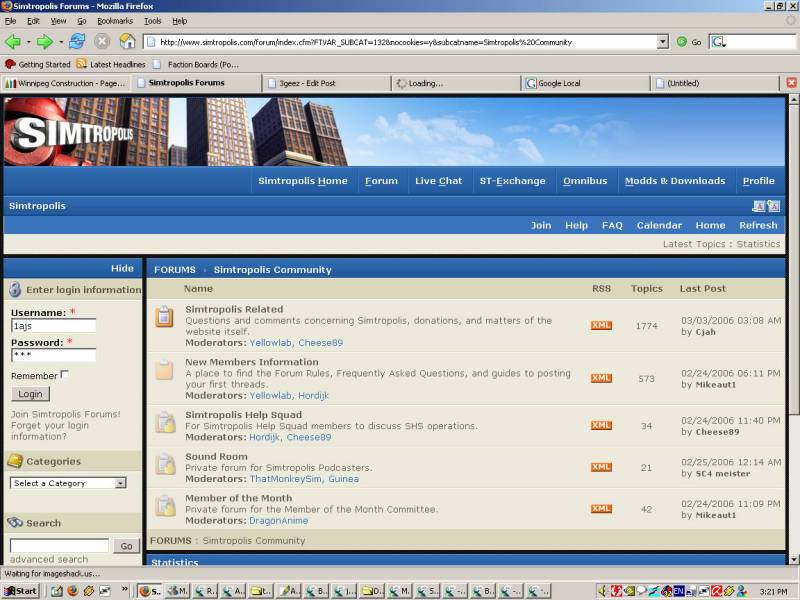Click the Windows Start button
The image size is (800, 600).
(20, 591)
